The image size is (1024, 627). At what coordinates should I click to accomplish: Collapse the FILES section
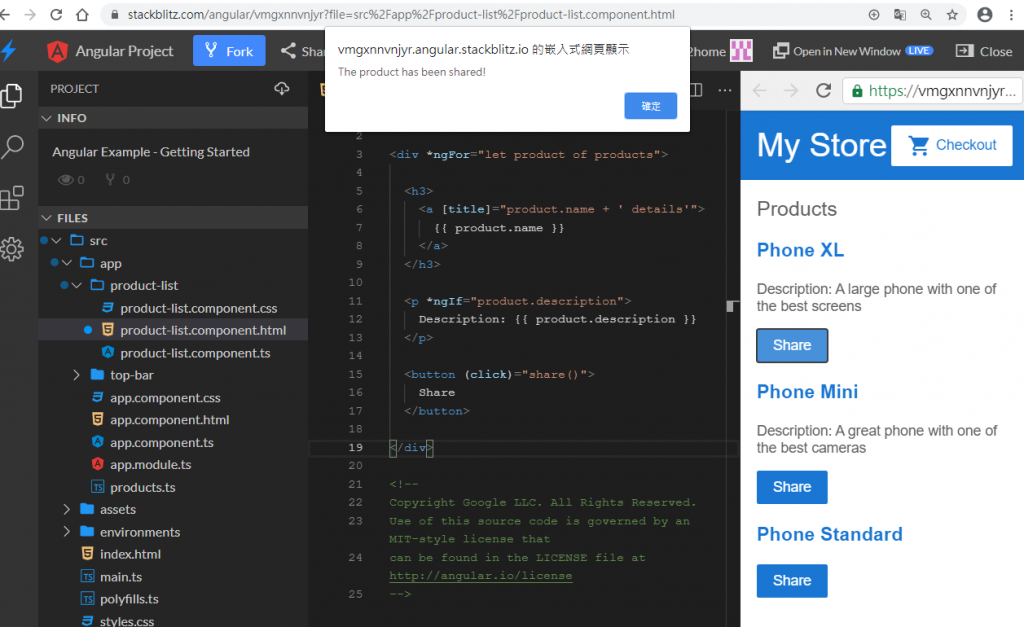coord(46,218)
